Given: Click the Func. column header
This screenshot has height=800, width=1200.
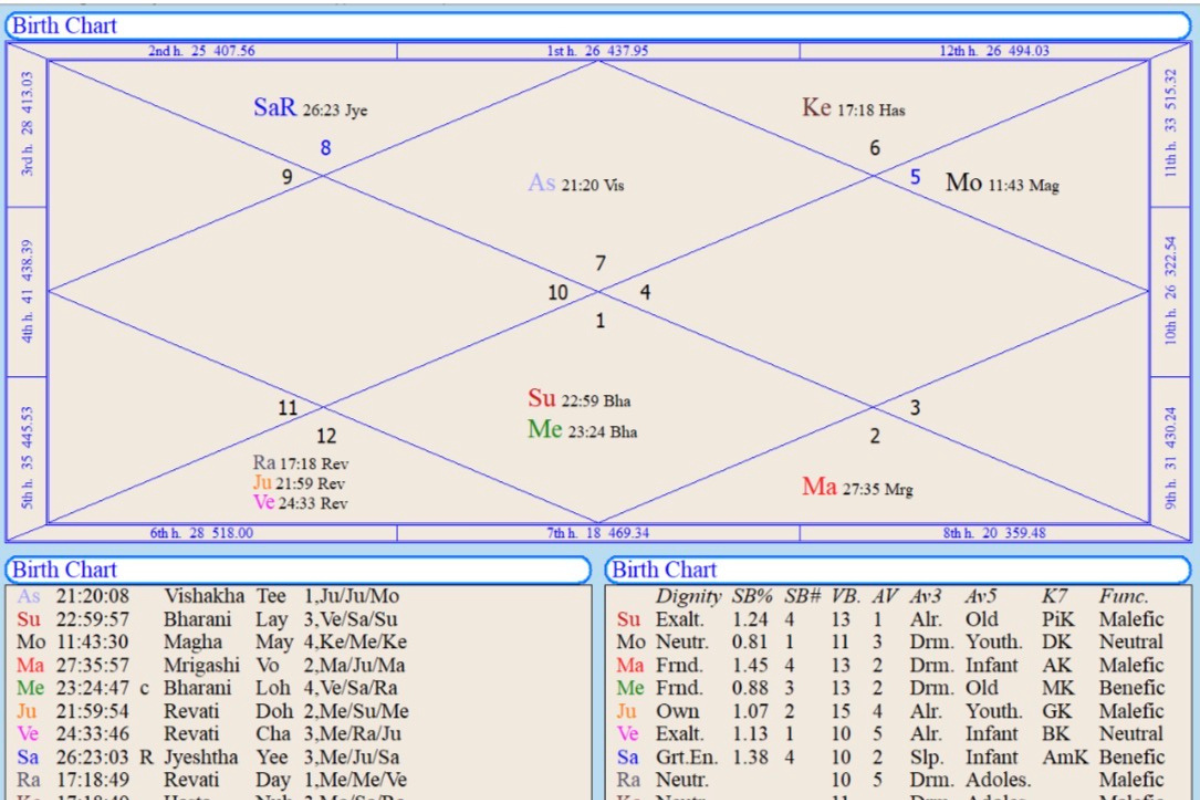Looking at the screenshot, I should coord(1124,596).
